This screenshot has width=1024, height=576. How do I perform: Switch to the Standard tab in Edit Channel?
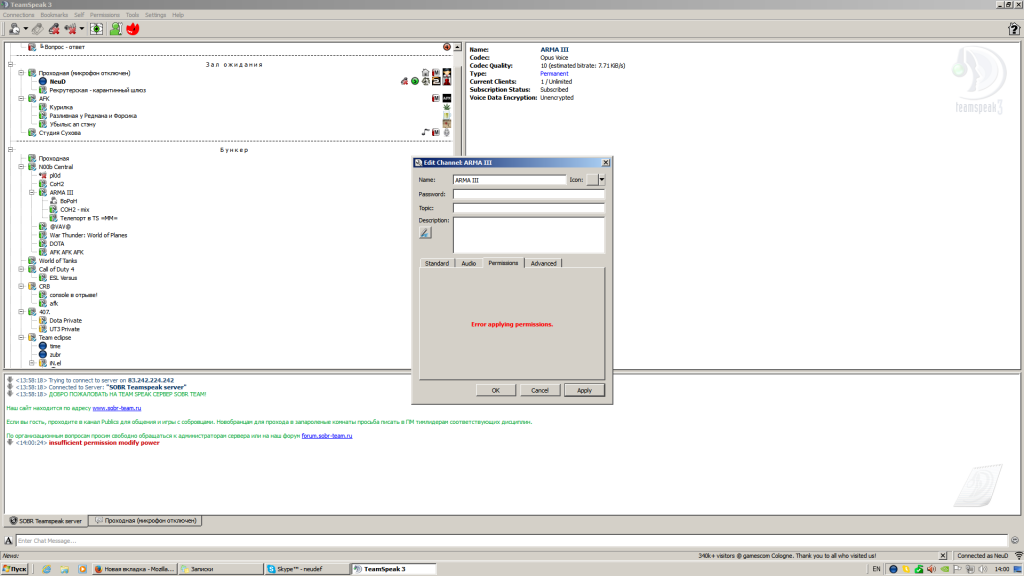click(x=437, y=263)
